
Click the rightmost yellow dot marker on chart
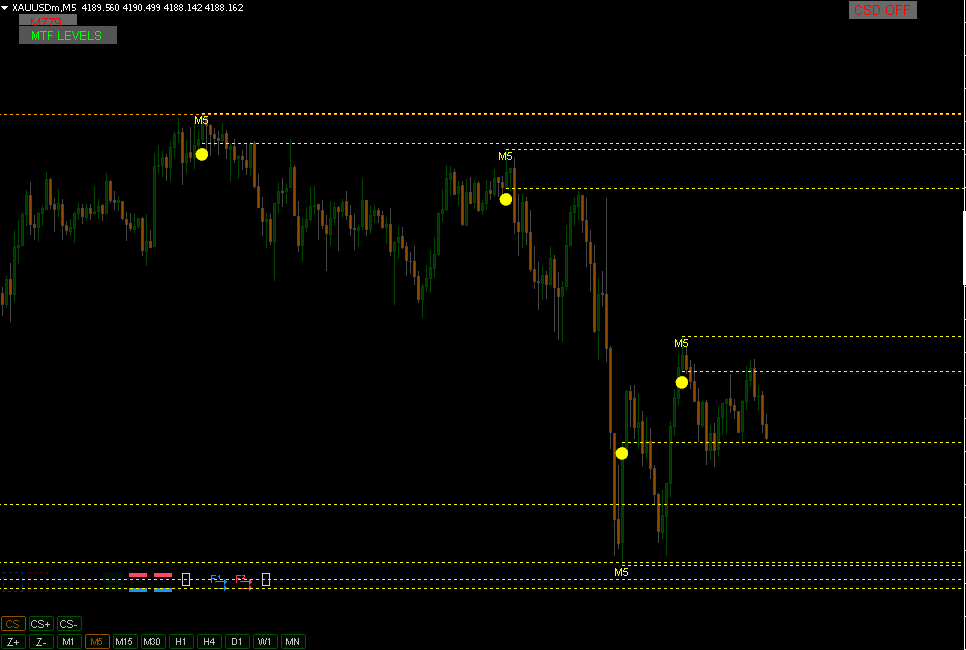[x=681, y=382]
